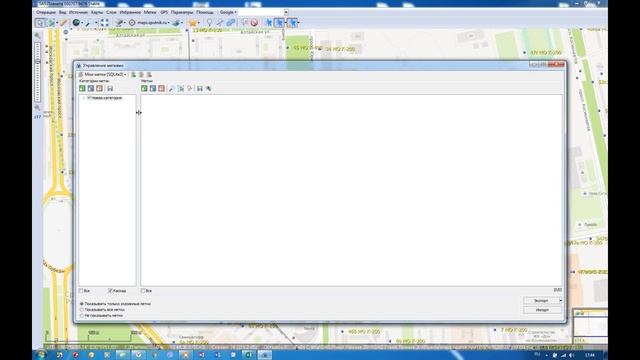Image resolution: width=640 pixels, height=360 pixels.
Task: Go to the placemark with the pin icon
Action: [x=189, y=88]
